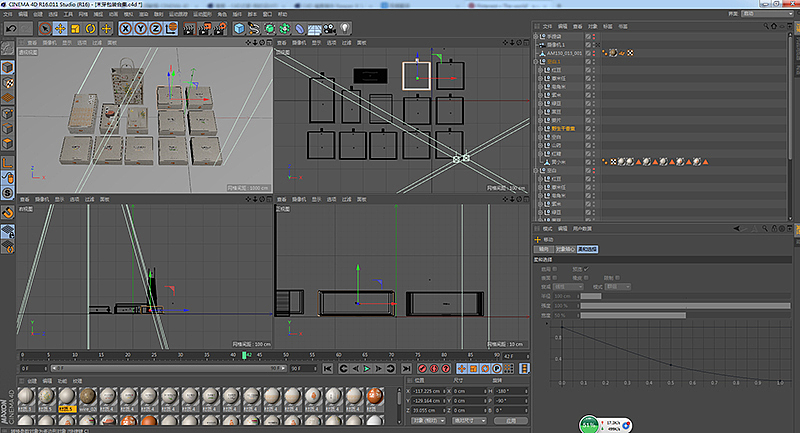800x433 pixels.
Task: Toggle the 预览 checkbox
Action: (x=586, y=269)
